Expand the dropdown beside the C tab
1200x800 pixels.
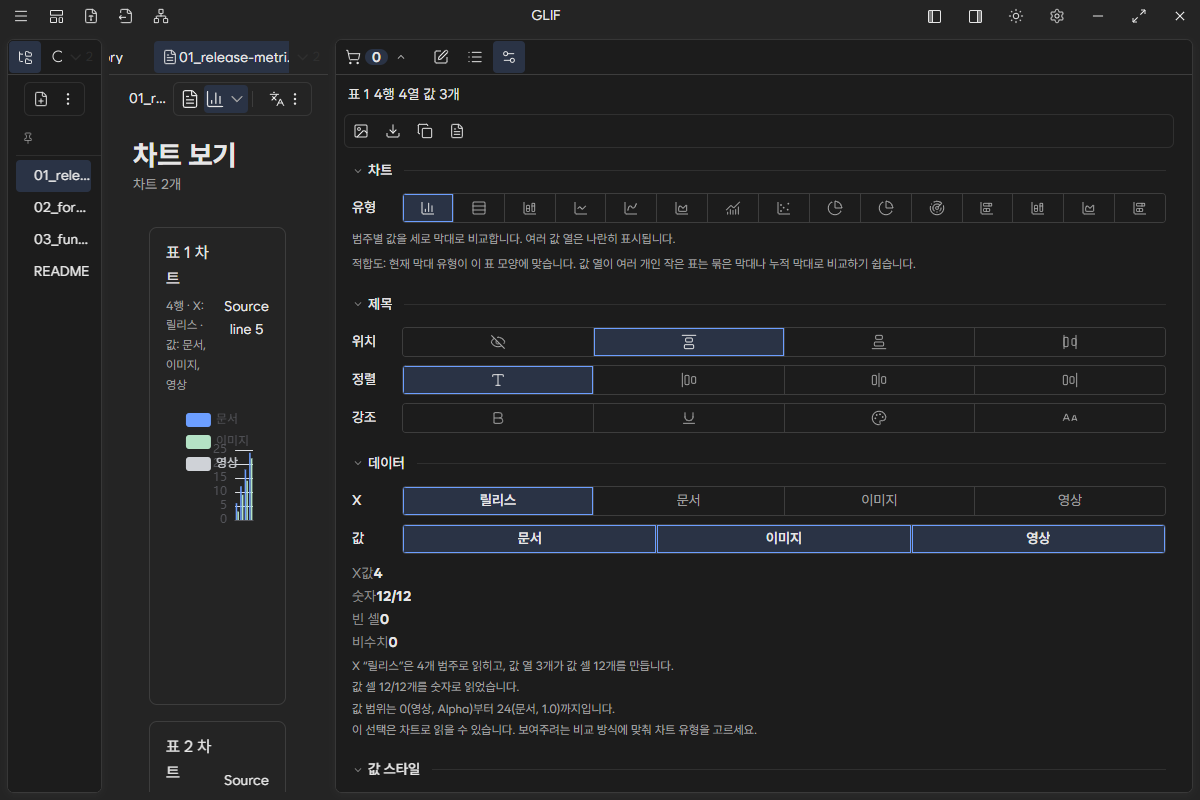tap(76, 57)
